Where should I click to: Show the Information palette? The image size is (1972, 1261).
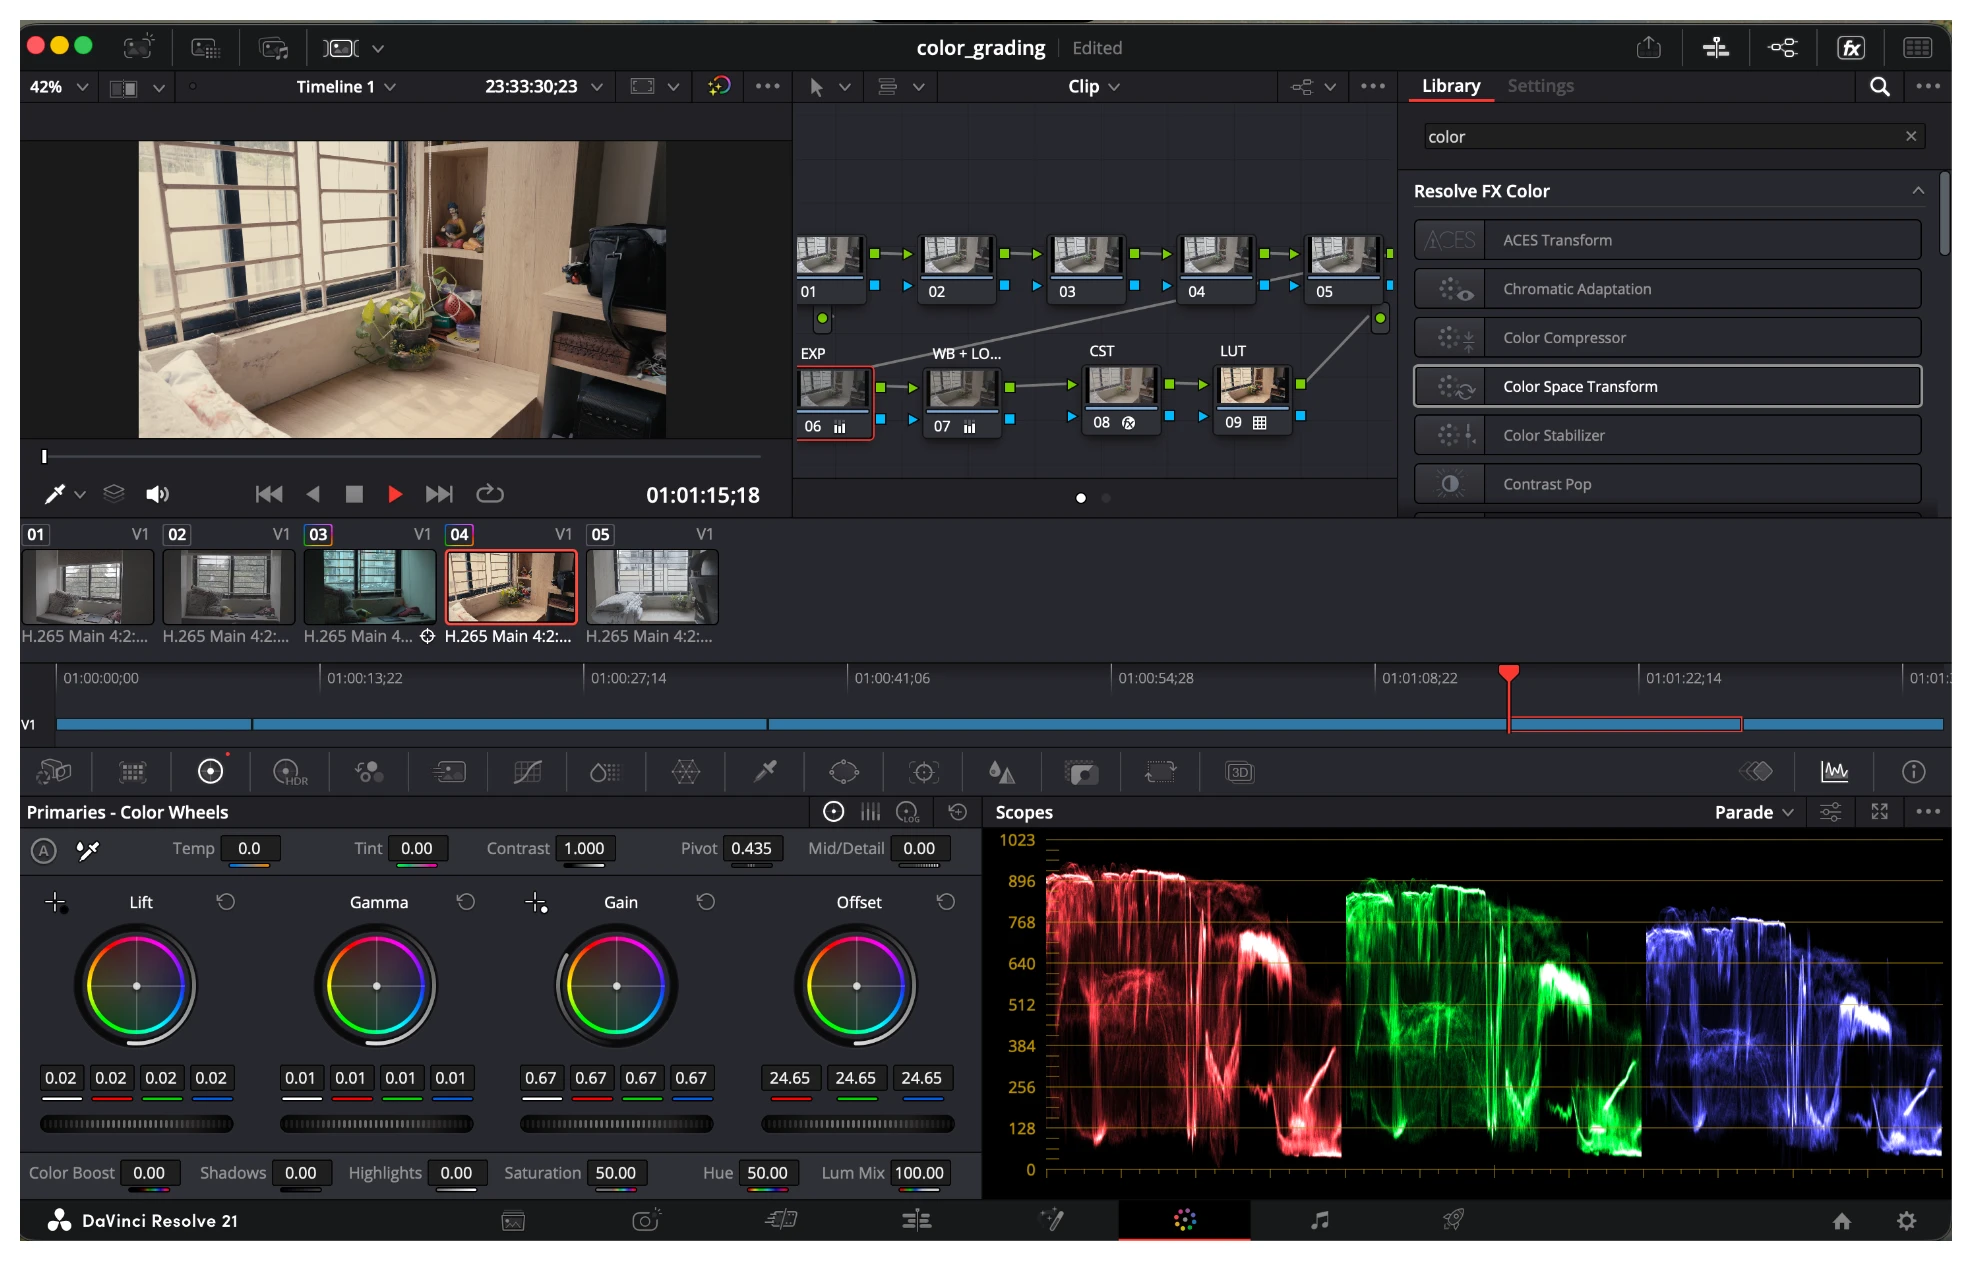coord(1913,771)
